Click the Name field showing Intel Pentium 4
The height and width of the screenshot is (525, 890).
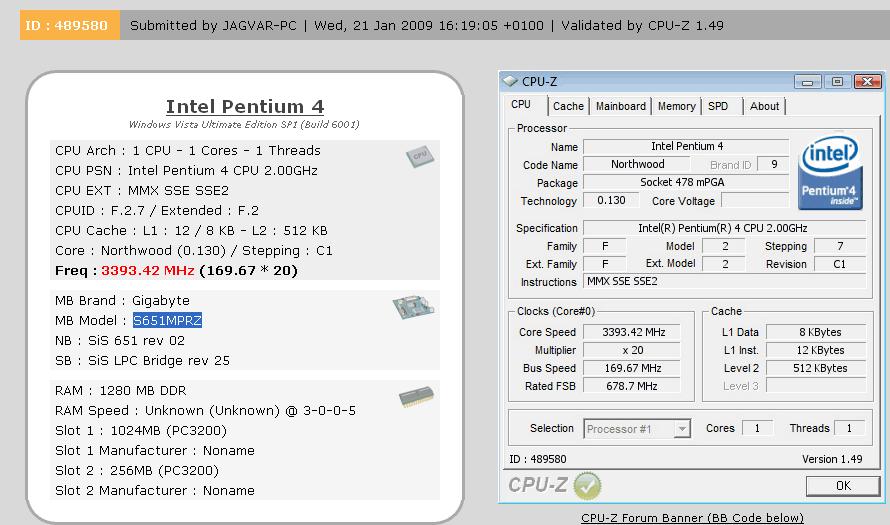[686, 146]
